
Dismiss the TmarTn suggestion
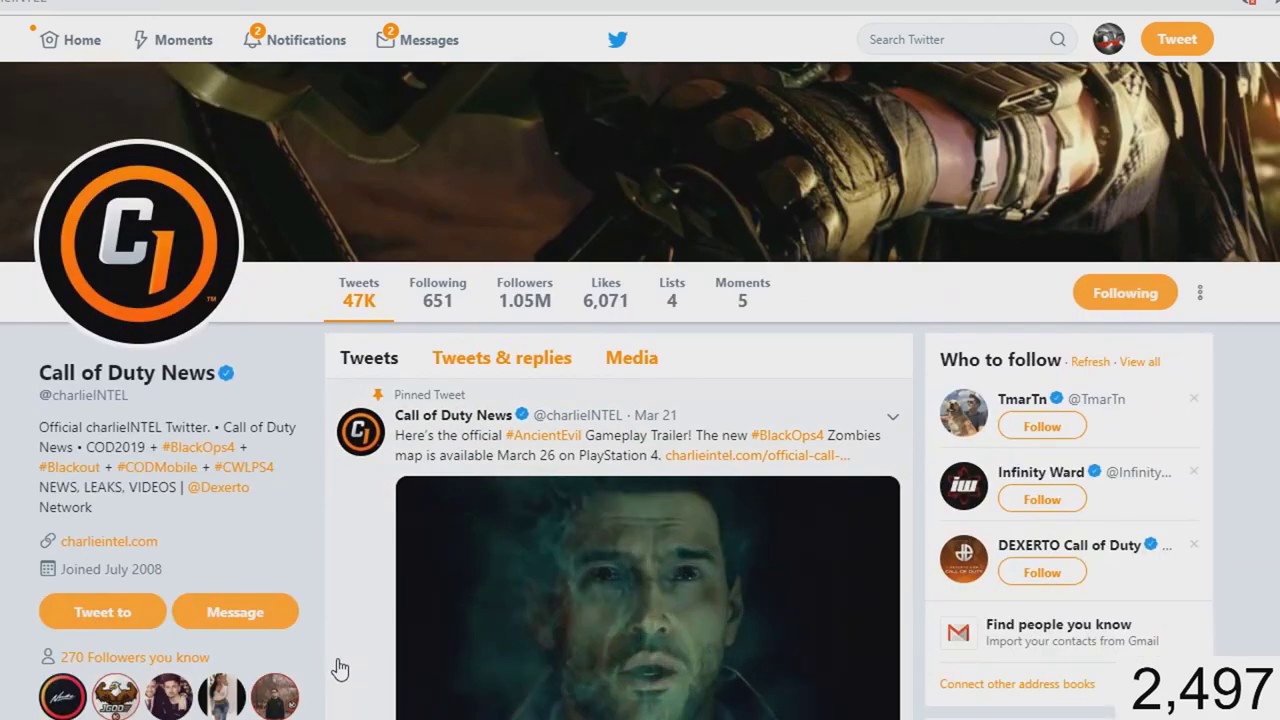(x=1194, y=398)
